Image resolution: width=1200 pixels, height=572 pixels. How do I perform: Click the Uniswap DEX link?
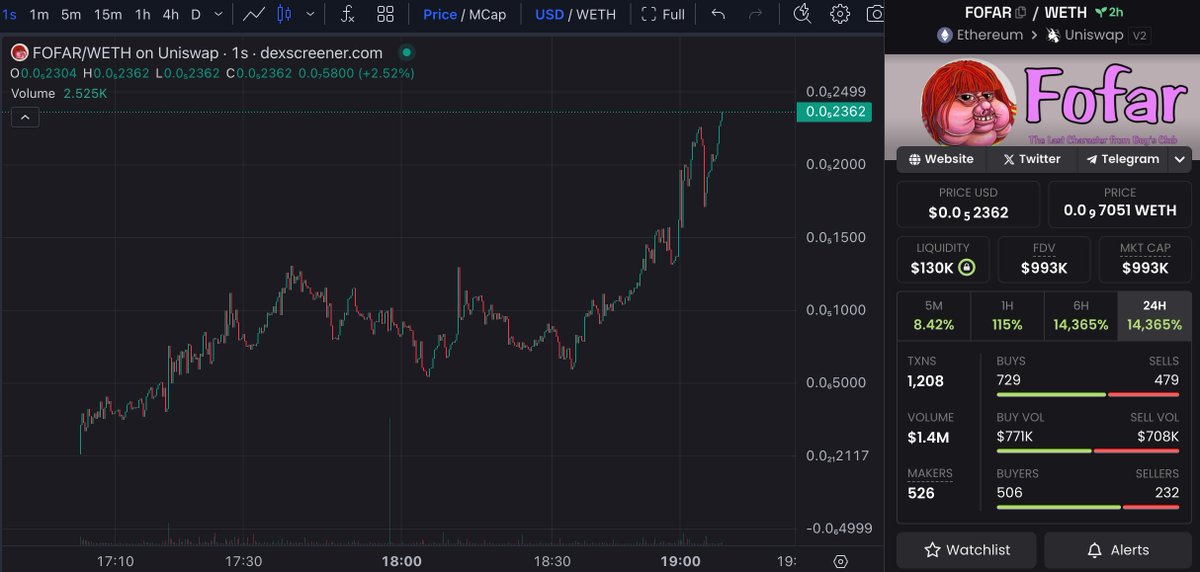[1084, 35]
